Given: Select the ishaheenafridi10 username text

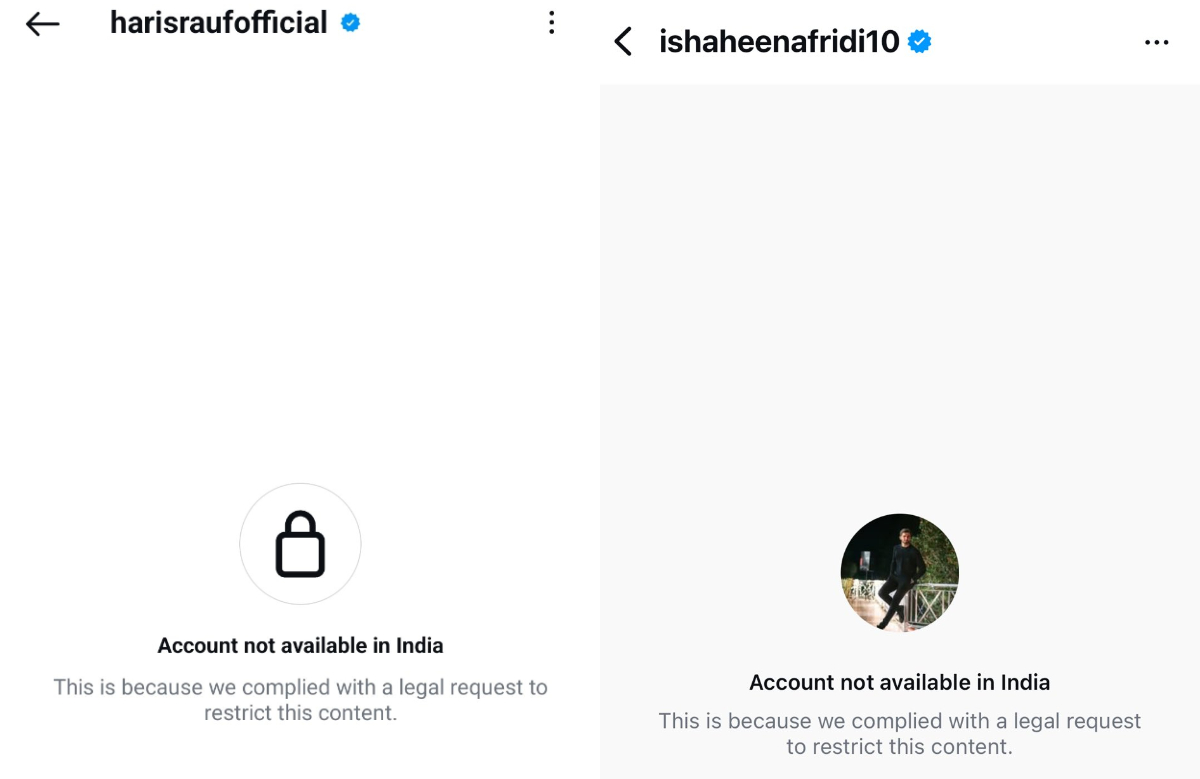Looking at the screenshot, I should (778, 41).
